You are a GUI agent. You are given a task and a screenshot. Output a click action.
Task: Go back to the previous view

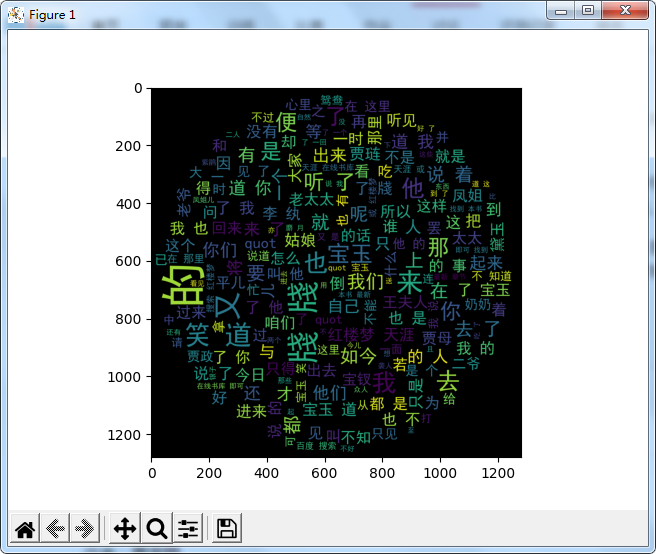[x=55, y=528]
